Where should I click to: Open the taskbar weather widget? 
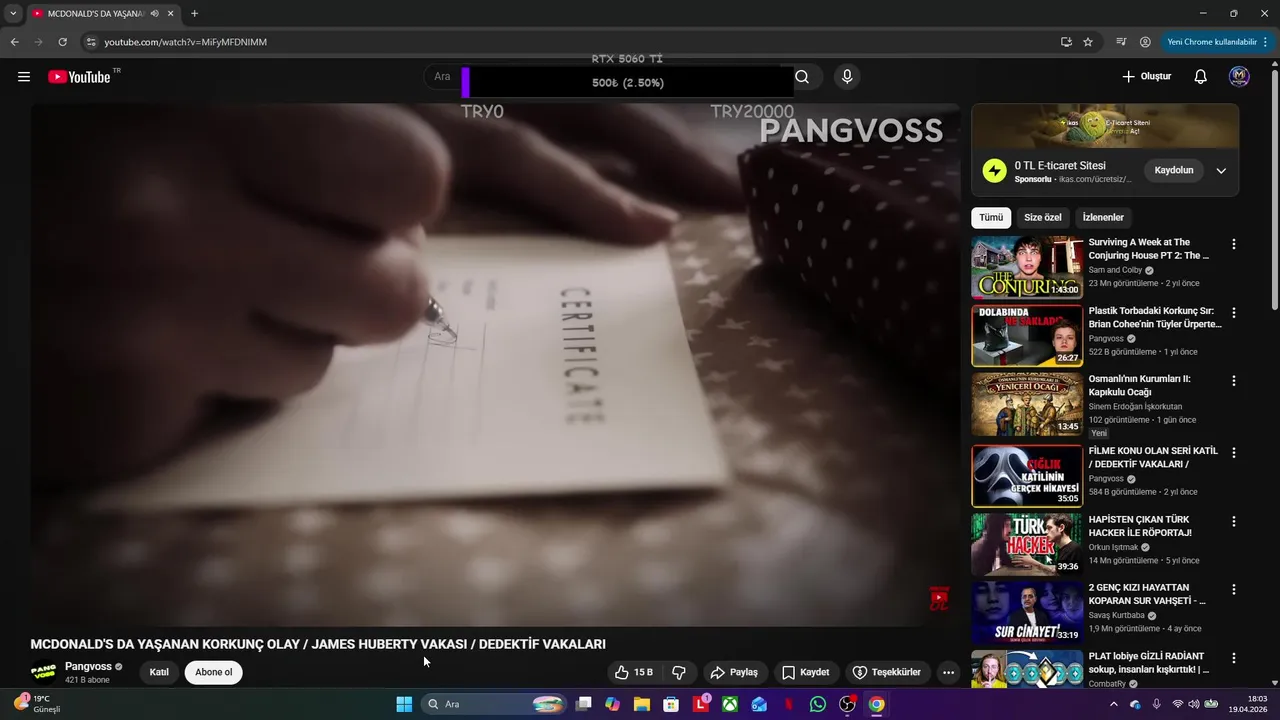pos(38,704)
